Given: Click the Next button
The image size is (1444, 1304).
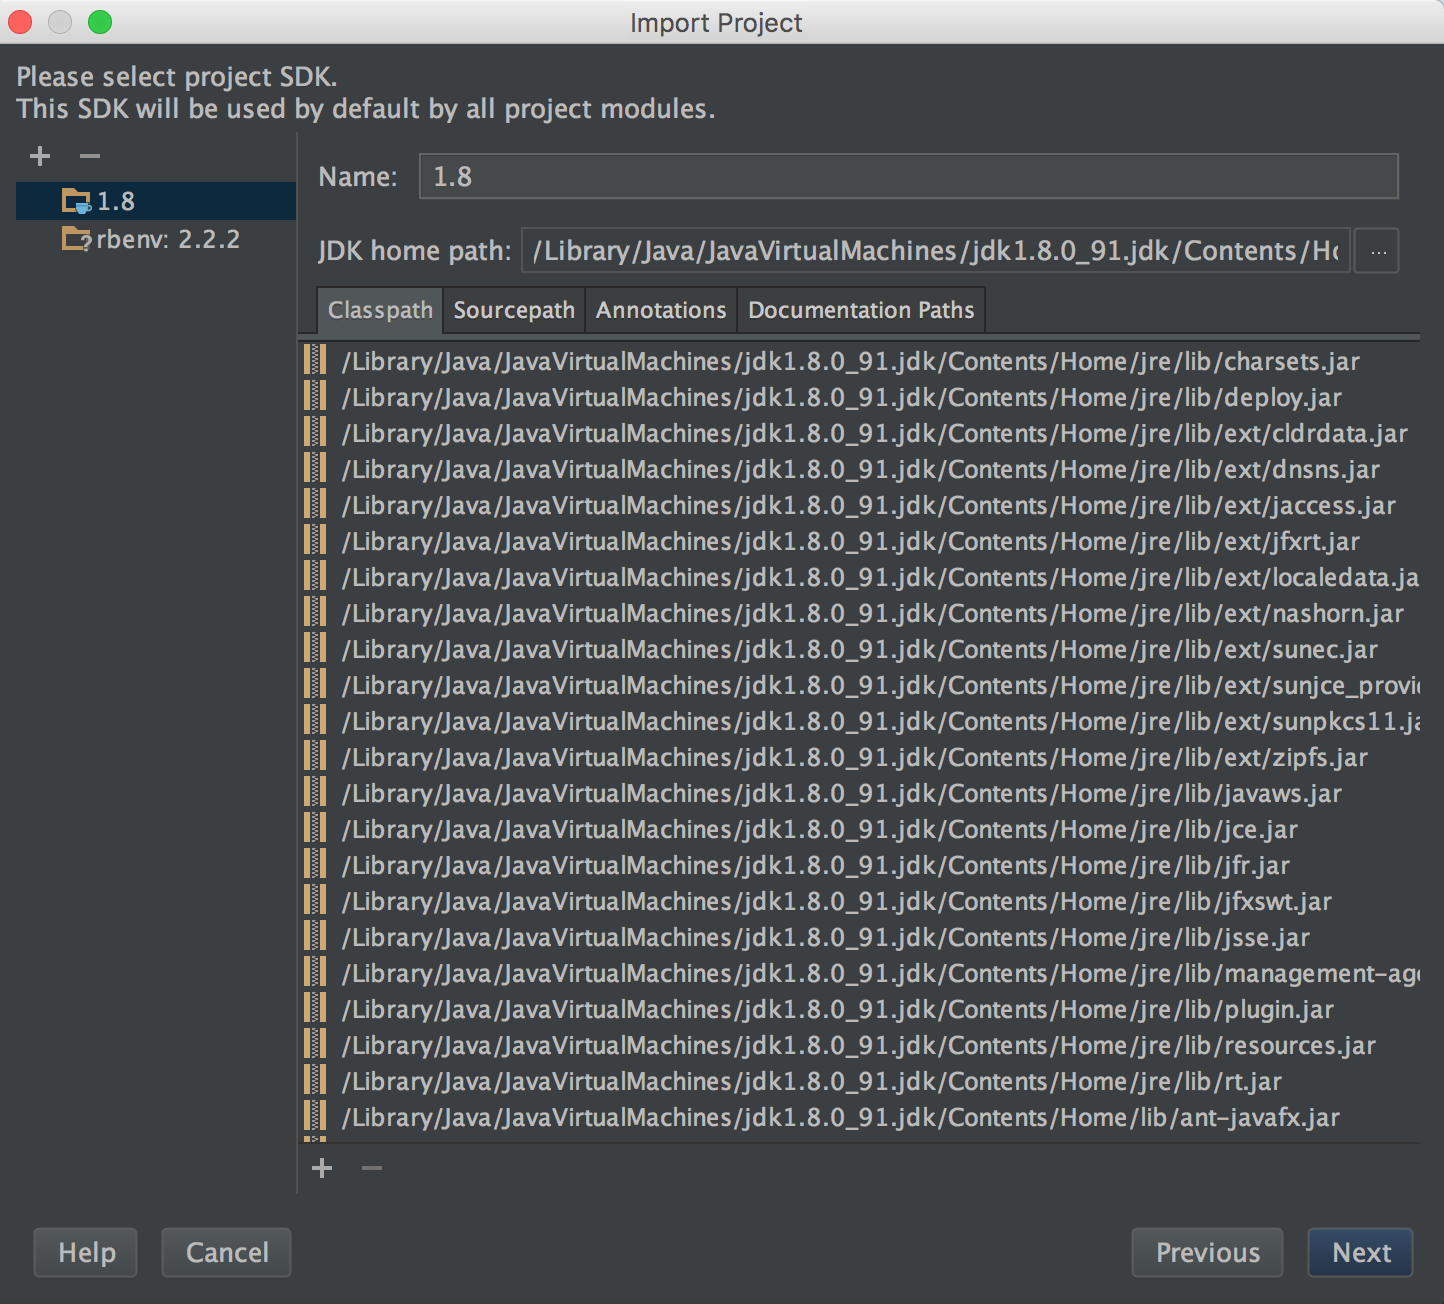Looking at the screenshot, I should 1360,1253.
